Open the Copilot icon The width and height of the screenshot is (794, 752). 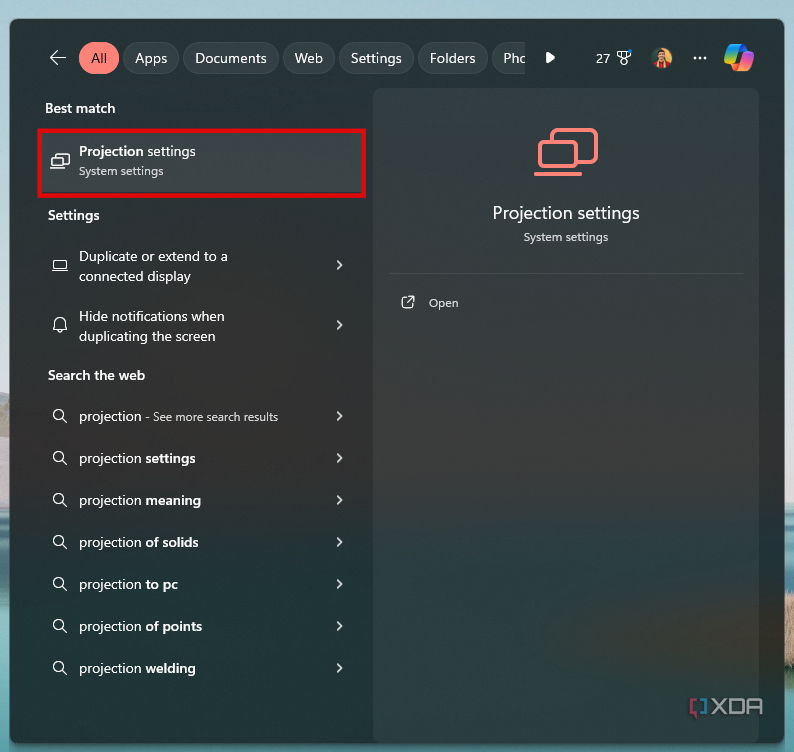[738, 58]
